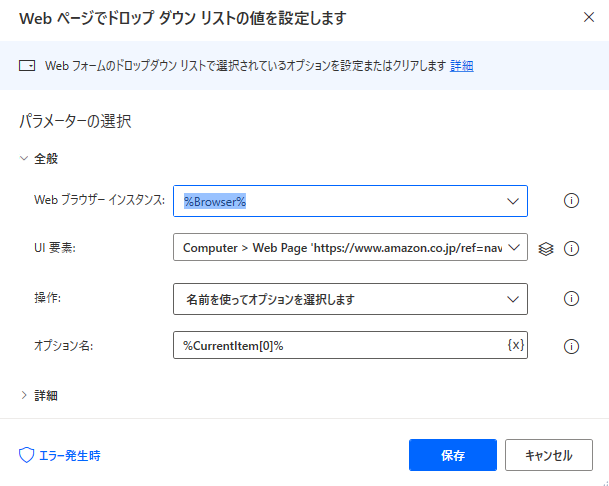Click info icon next to 操作 dropdown

click(x=571, y=298)
